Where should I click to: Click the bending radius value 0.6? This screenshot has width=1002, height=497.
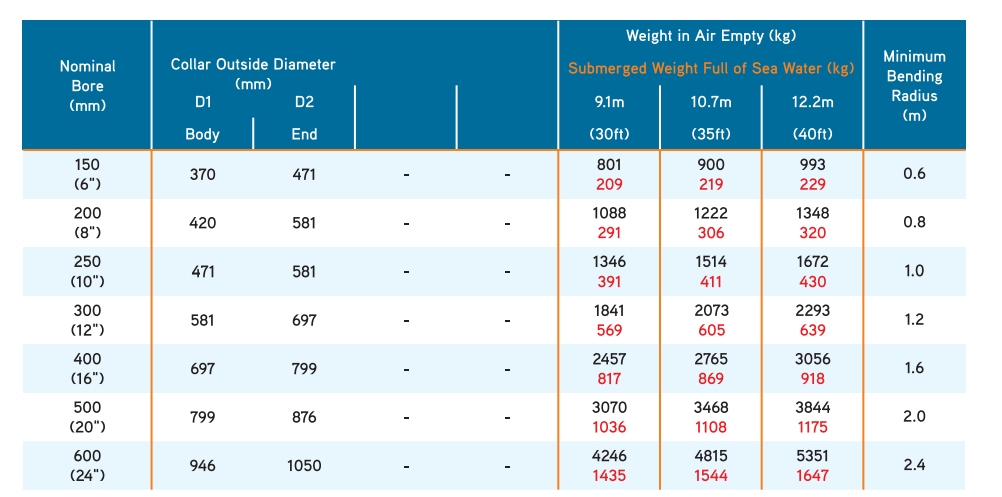tap(914, 174)
